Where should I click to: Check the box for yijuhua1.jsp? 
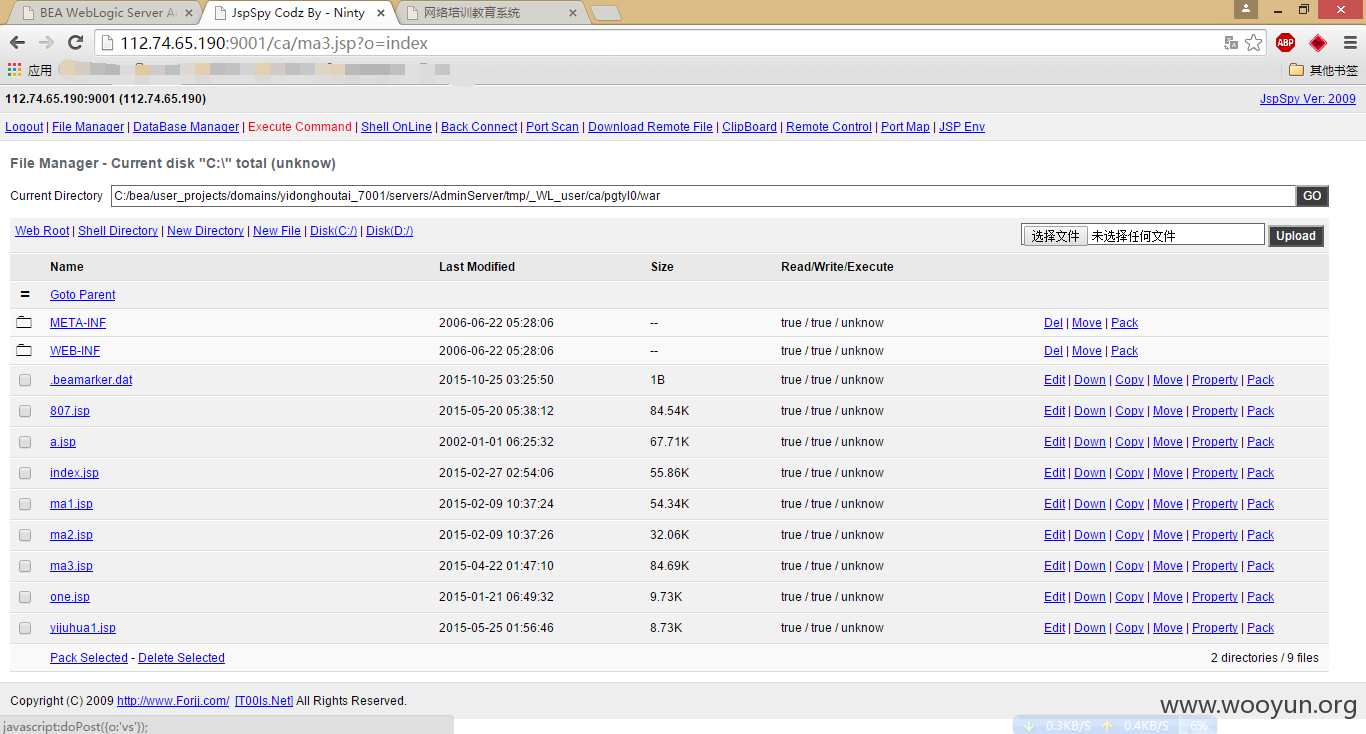[25, 628]
